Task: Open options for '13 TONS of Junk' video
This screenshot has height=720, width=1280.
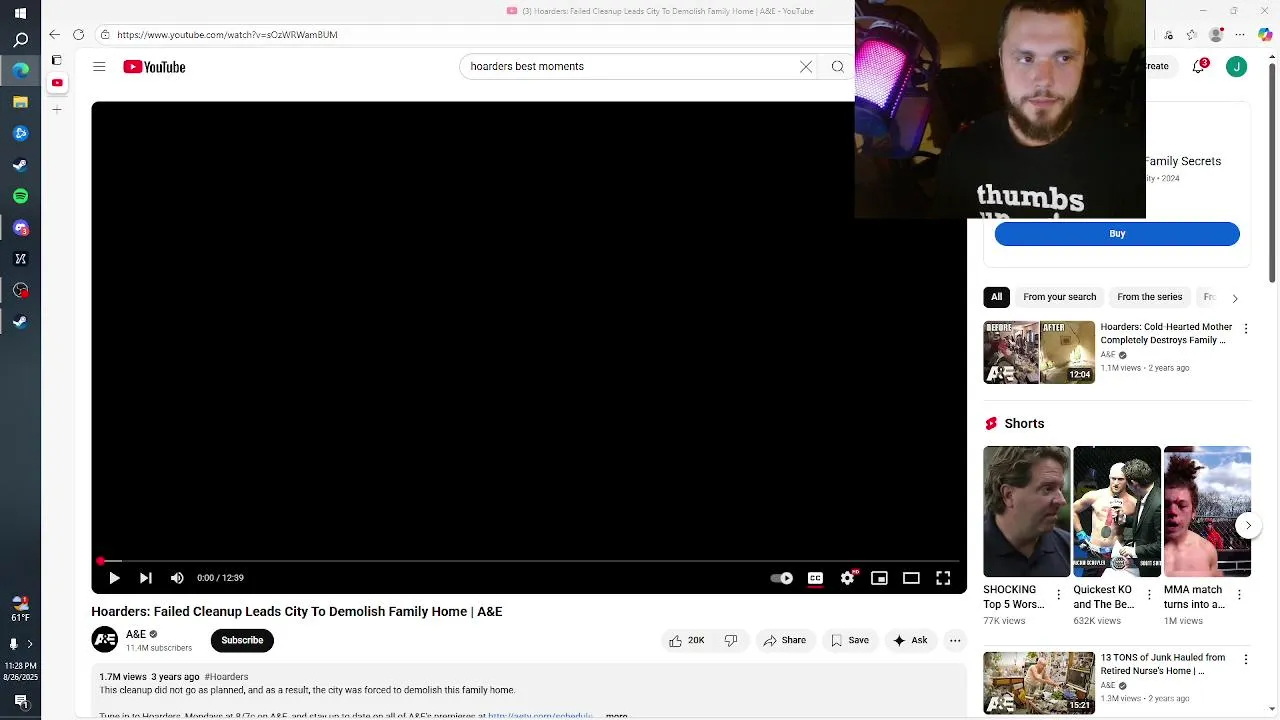Action: (1245, 660)
